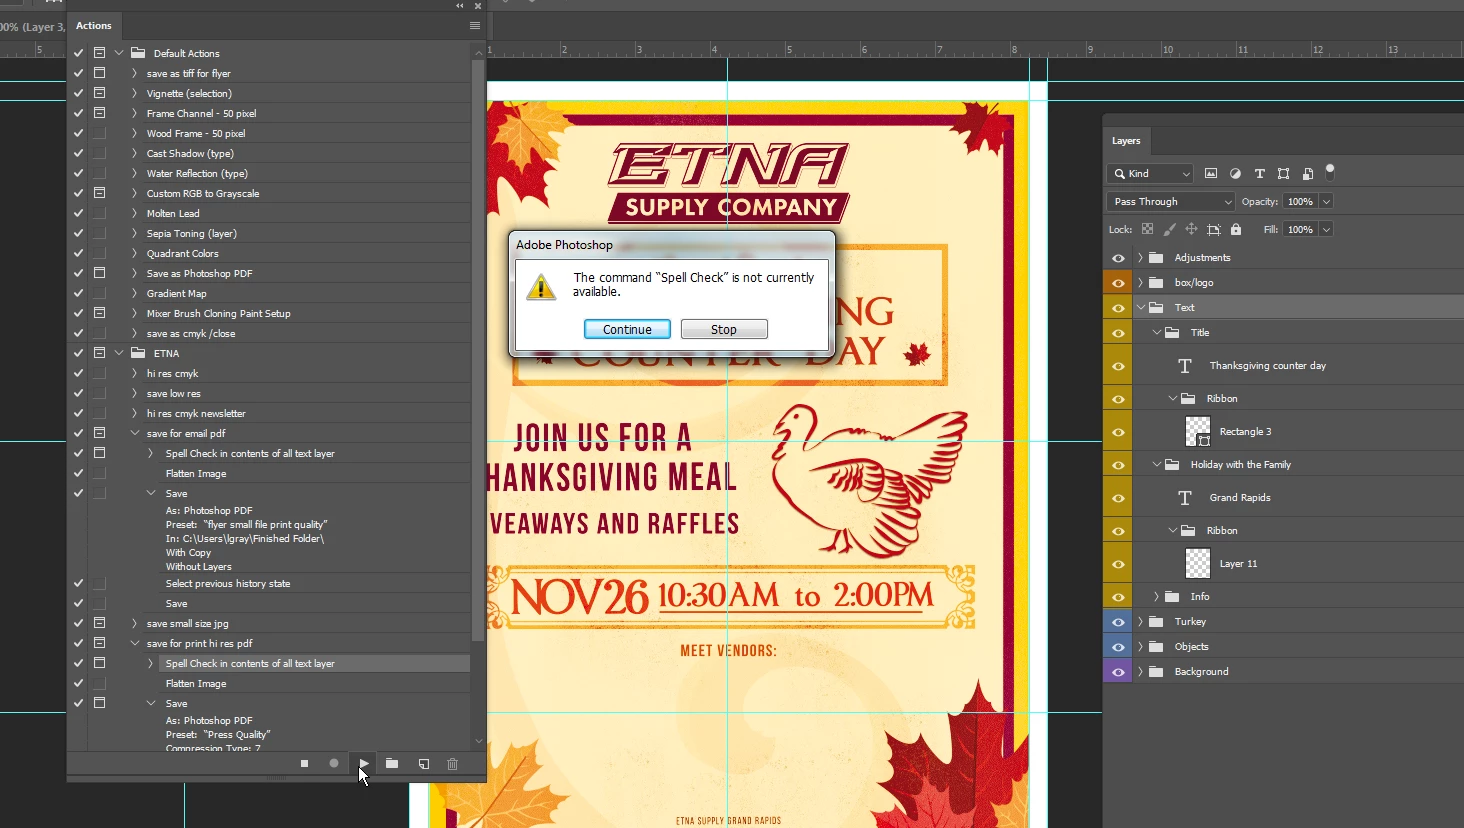Filter layers by pixel layer icon
Image resolution: width=1464 pixels, height=828 pixels.
pyautogui.click(x=1211, y=173)
